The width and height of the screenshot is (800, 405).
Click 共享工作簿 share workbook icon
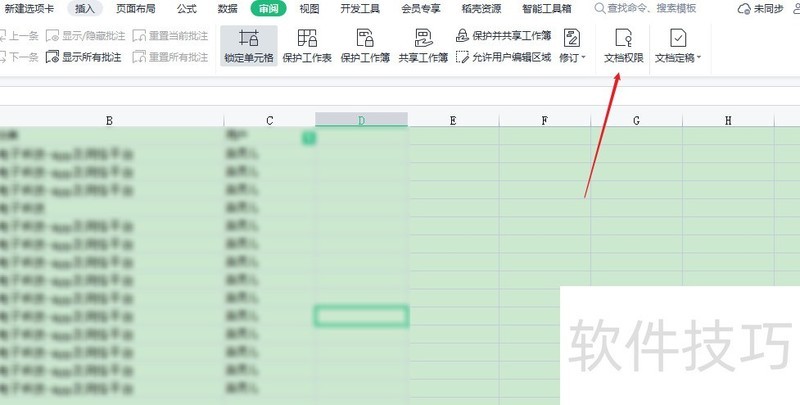click(x=423, y=38)
